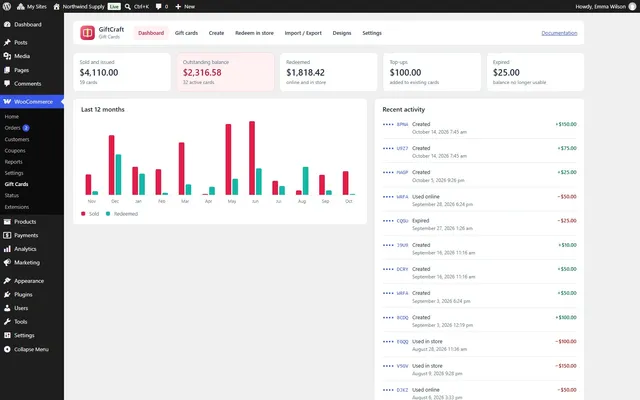This screenshot has width=640, height=400.
Task: Click the Plugins plug icon
Action: click(x=7, y=294)
